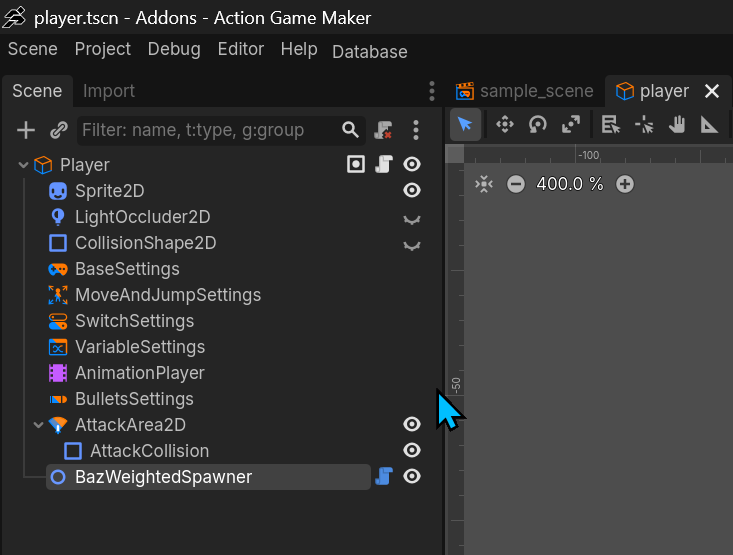Activate the Select mode arrow tool
The image size is (733, 555).
click(x=465, y=124)
